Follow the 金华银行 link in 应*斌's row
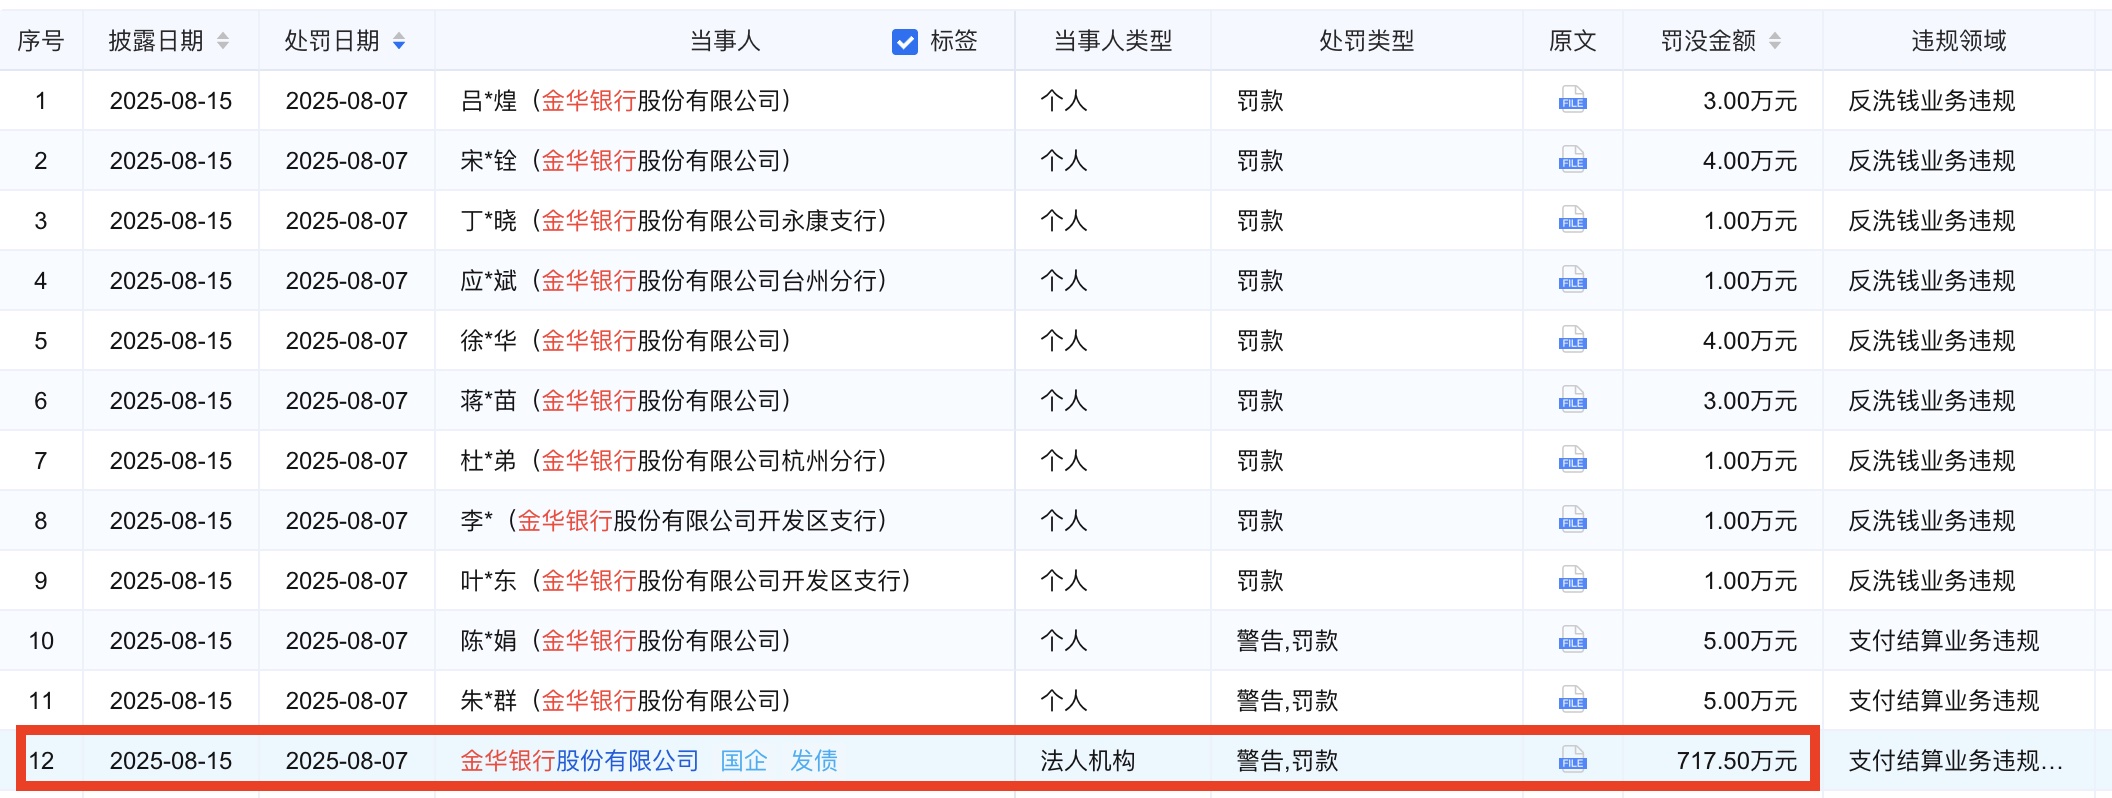 (589, 281)
